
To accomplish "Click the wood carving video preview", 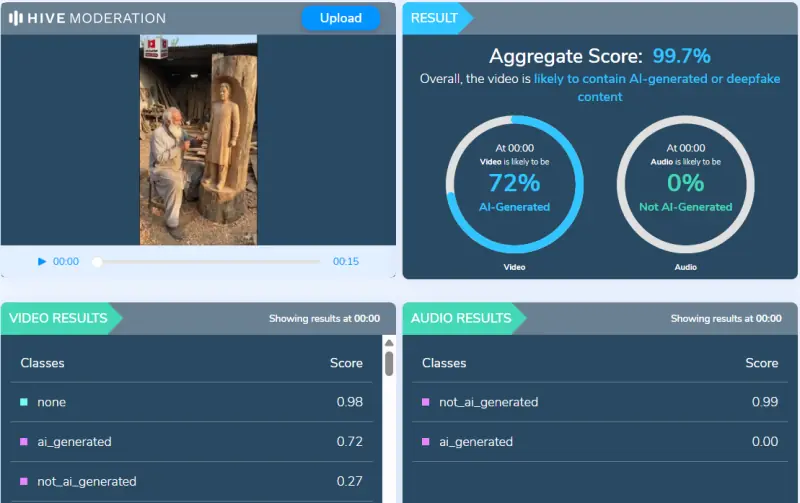I will pos(199,140).
